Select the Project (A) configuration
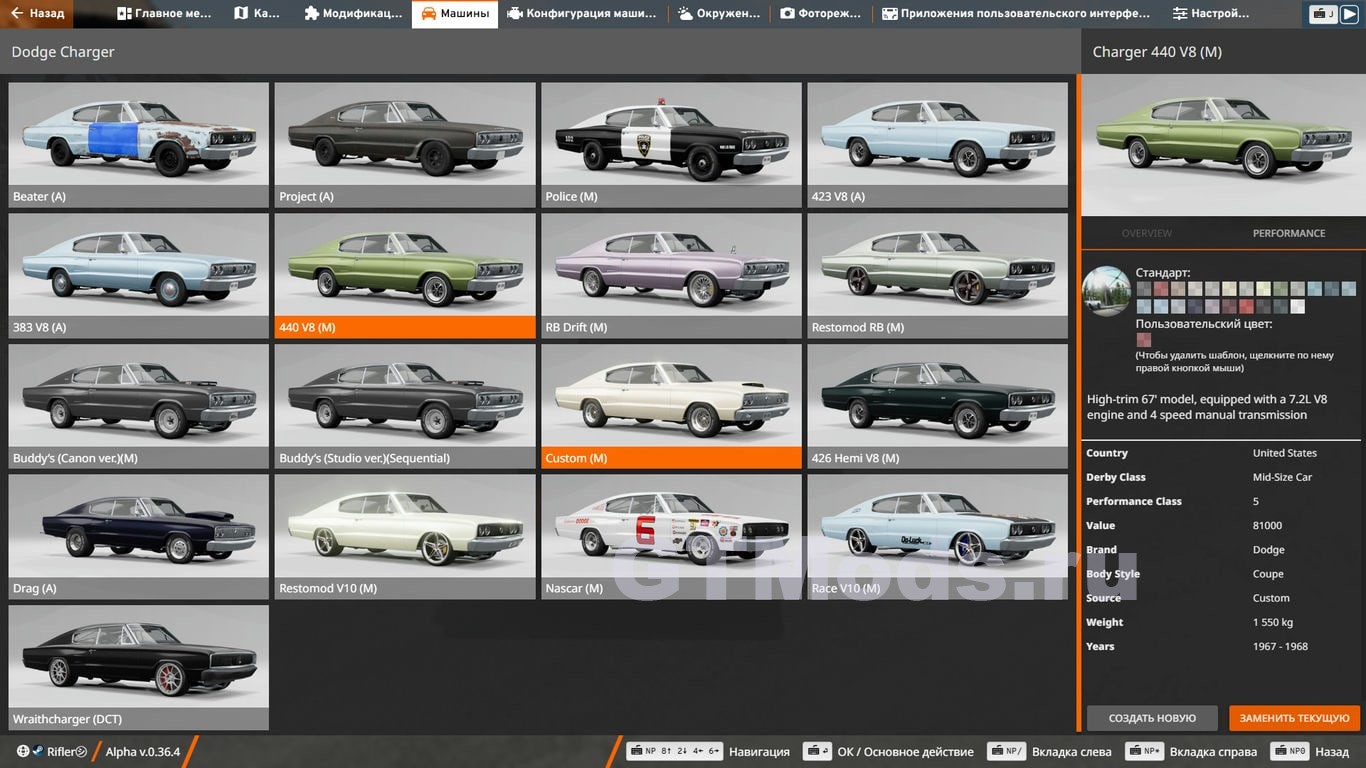Screen dimensions: 1366x768 point(405,144)
